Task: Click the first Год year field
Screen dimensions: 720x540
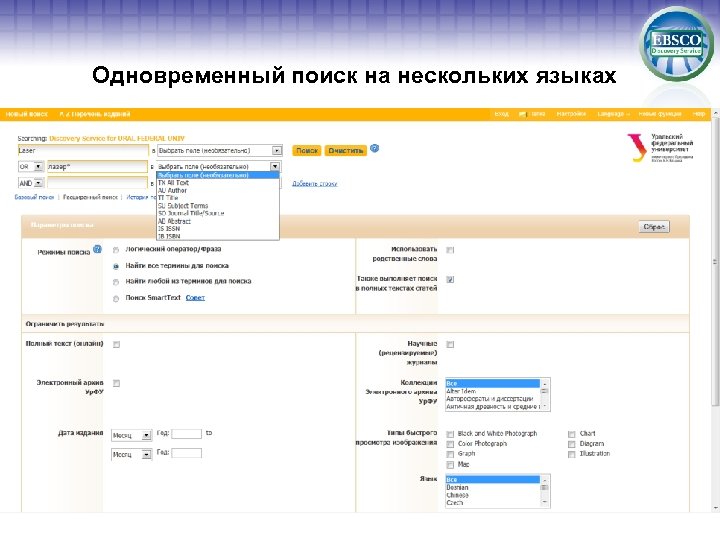Action: pyautogui.click(x=186, y=434)
